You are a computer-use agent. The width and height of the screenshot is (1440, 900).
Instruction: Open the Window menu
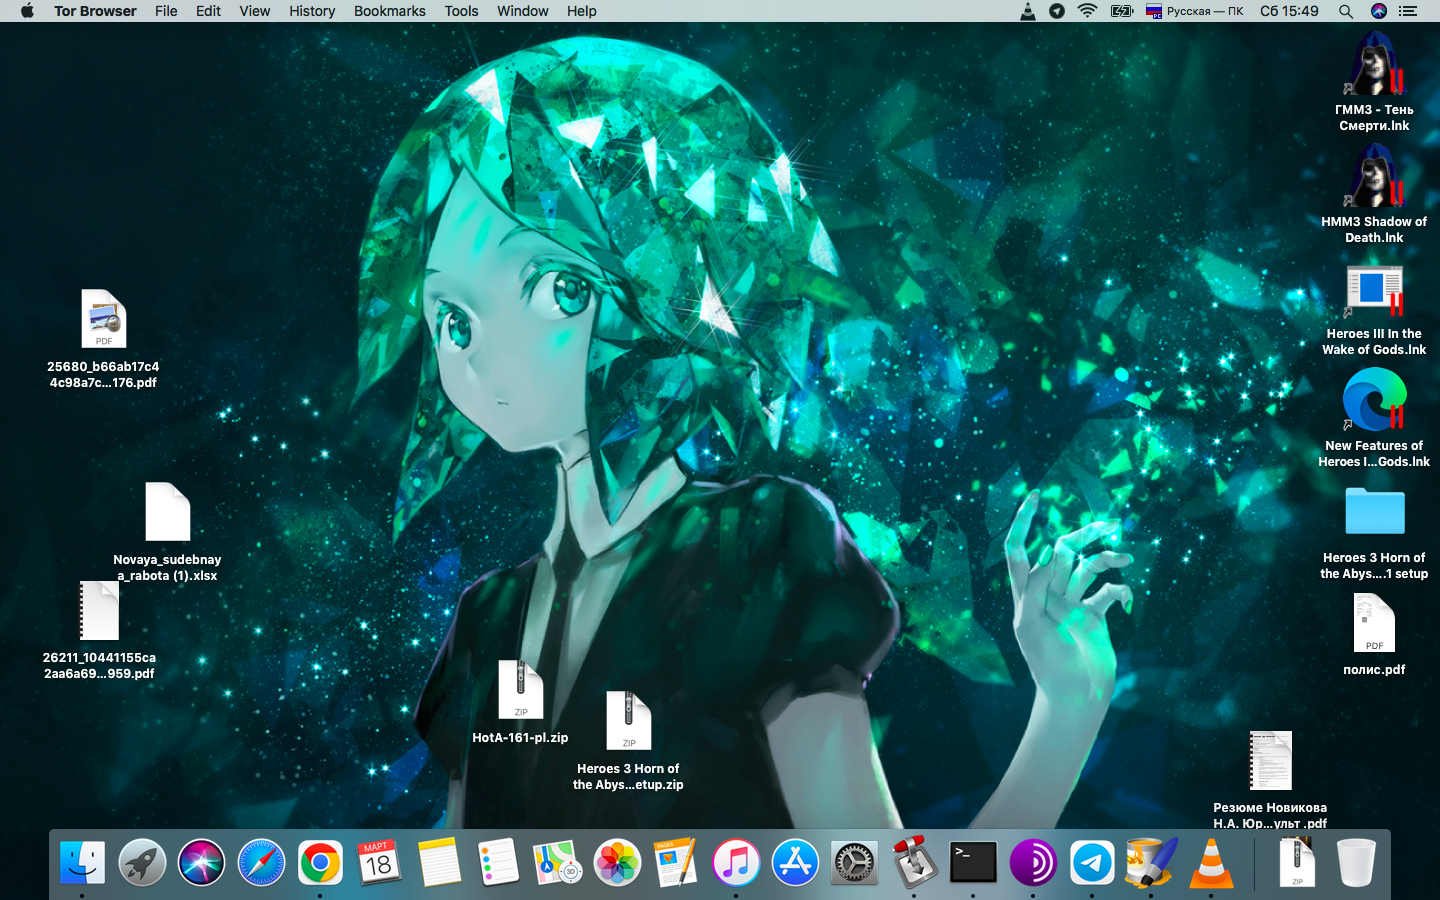point(522,11)
